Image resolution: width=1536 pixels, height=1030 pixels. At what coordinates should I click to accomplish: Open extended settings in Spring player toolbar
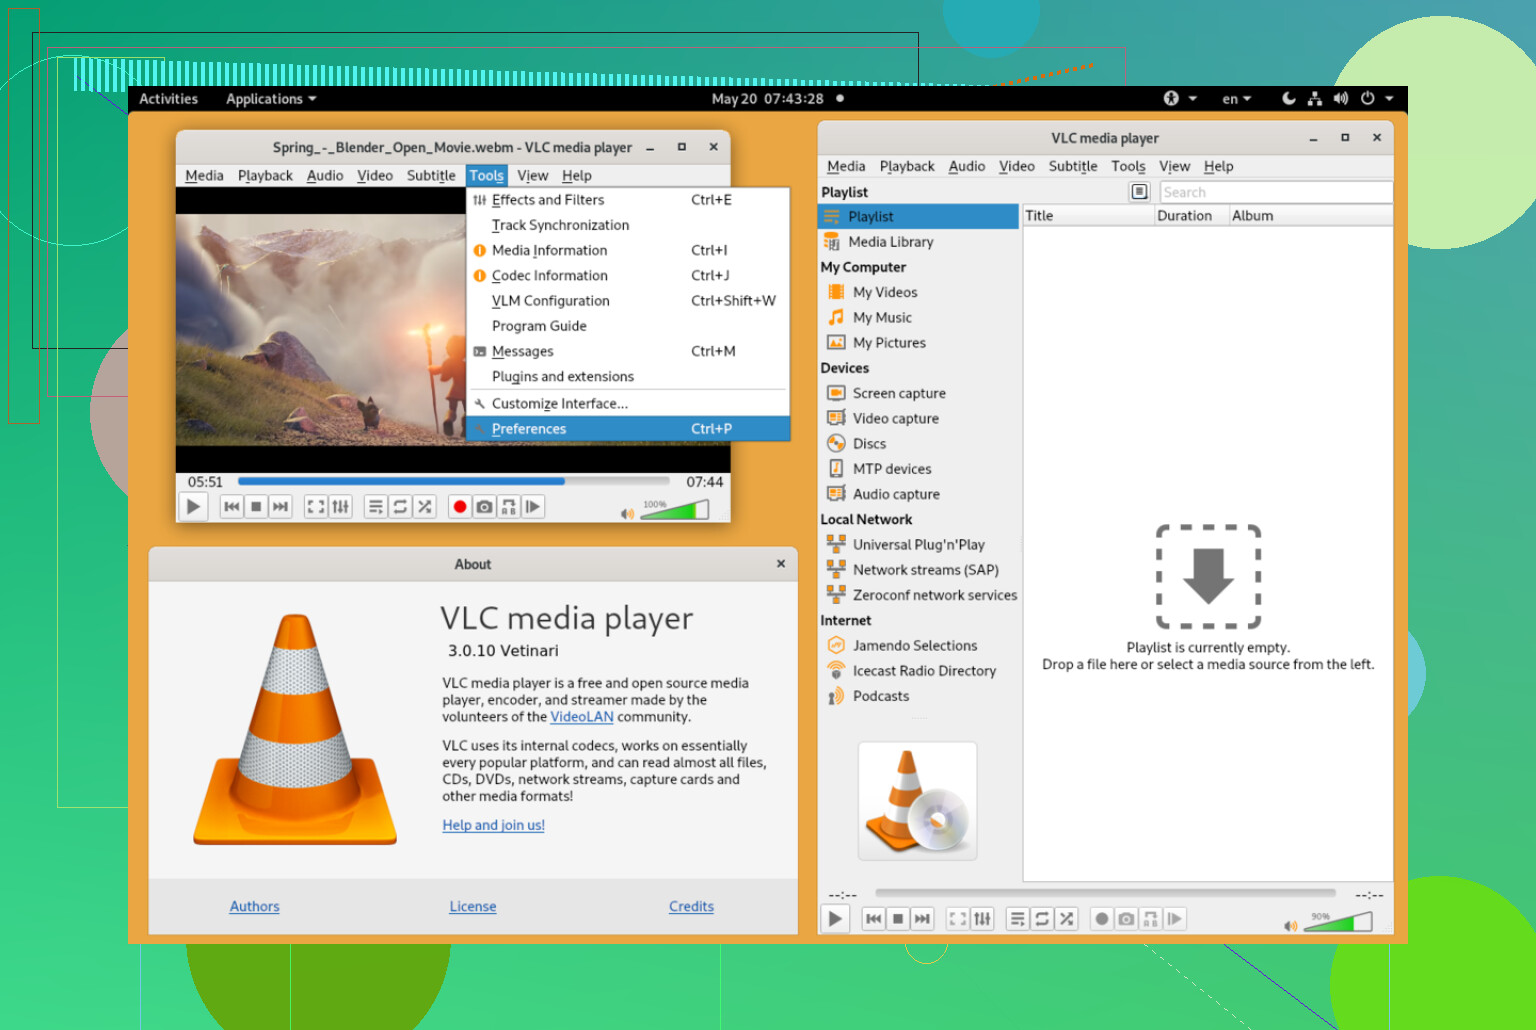coord(341,507)
